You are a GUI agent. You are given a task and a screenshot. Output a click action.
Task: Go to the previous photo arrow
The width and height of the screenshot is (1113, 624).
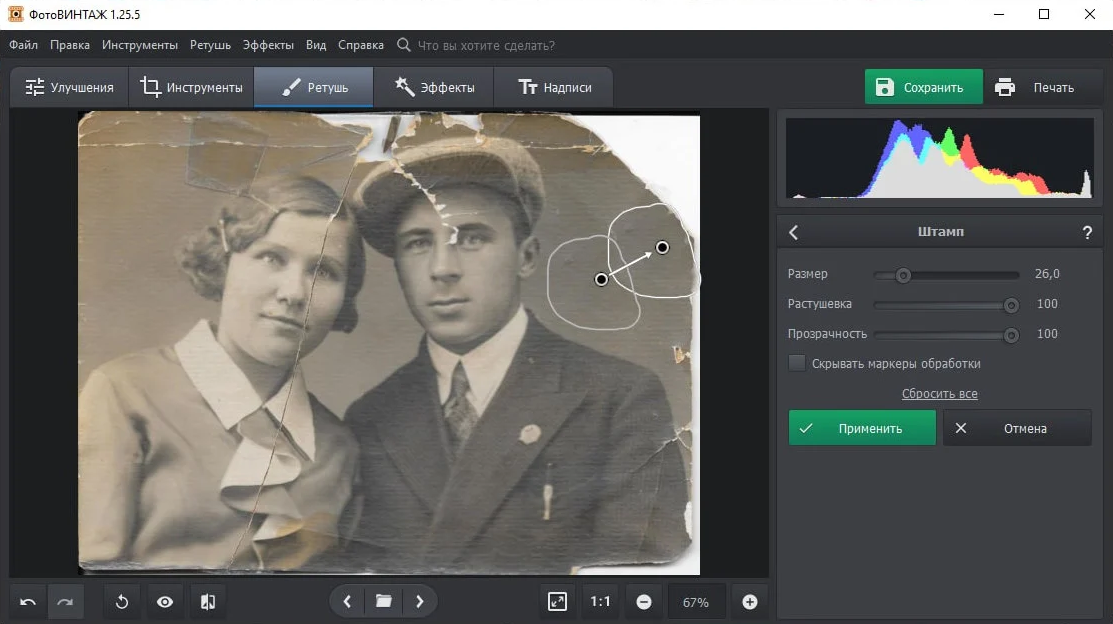click(x=347, y=601)
